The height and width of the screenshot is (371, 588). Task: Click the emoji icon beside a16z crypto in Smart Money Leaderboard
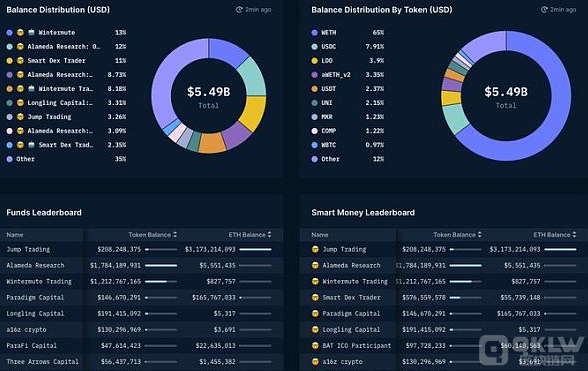pos(315,362)
